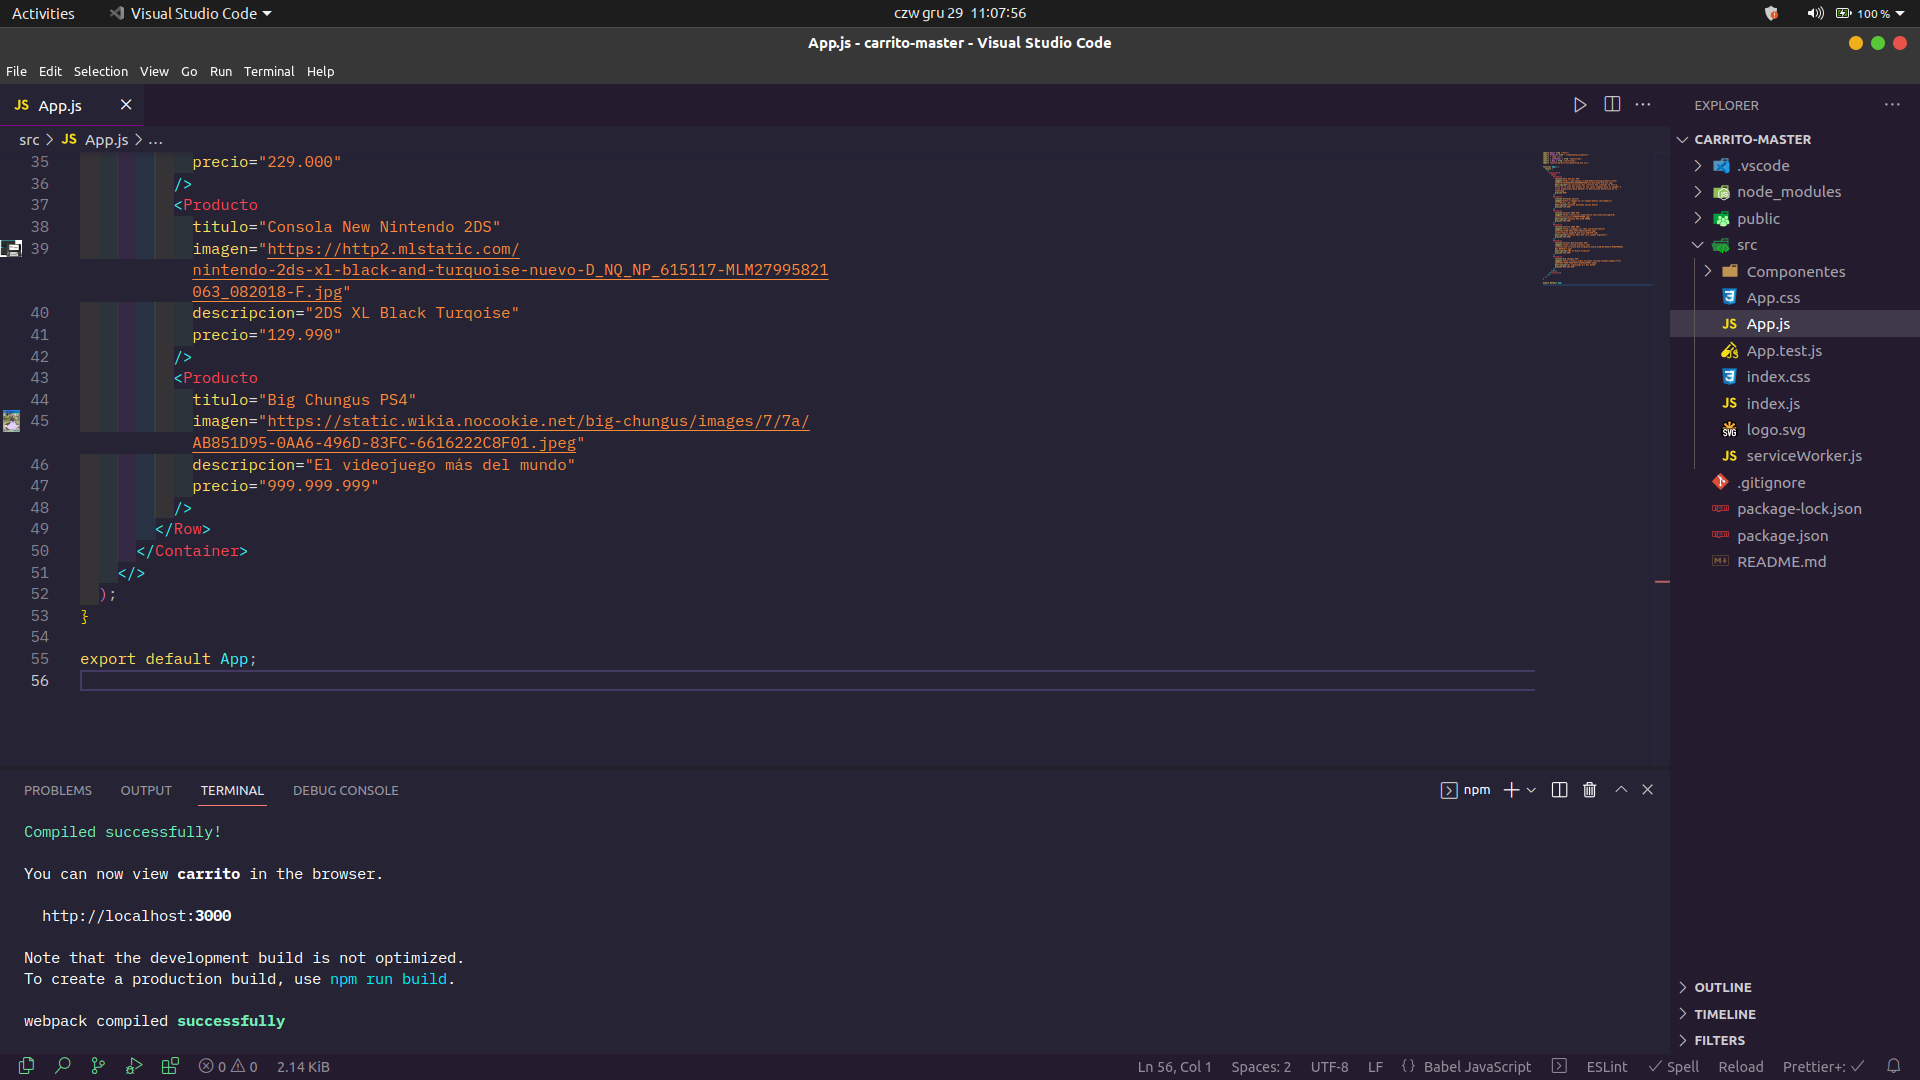This screenshot has height=1080, width=1920.
Task: Expand the Componentes folder
Action: click(x=1795, y=272)
